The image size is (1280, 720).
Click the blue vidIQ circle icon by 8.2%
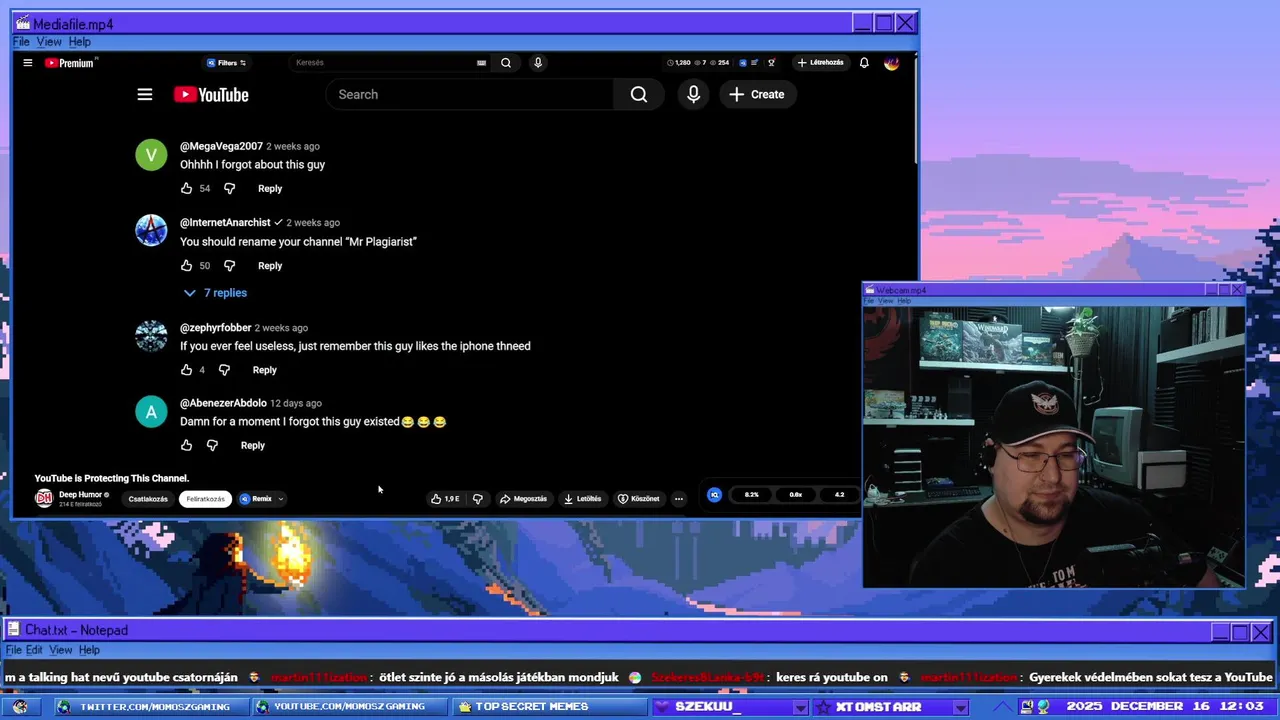click(714, 494)
